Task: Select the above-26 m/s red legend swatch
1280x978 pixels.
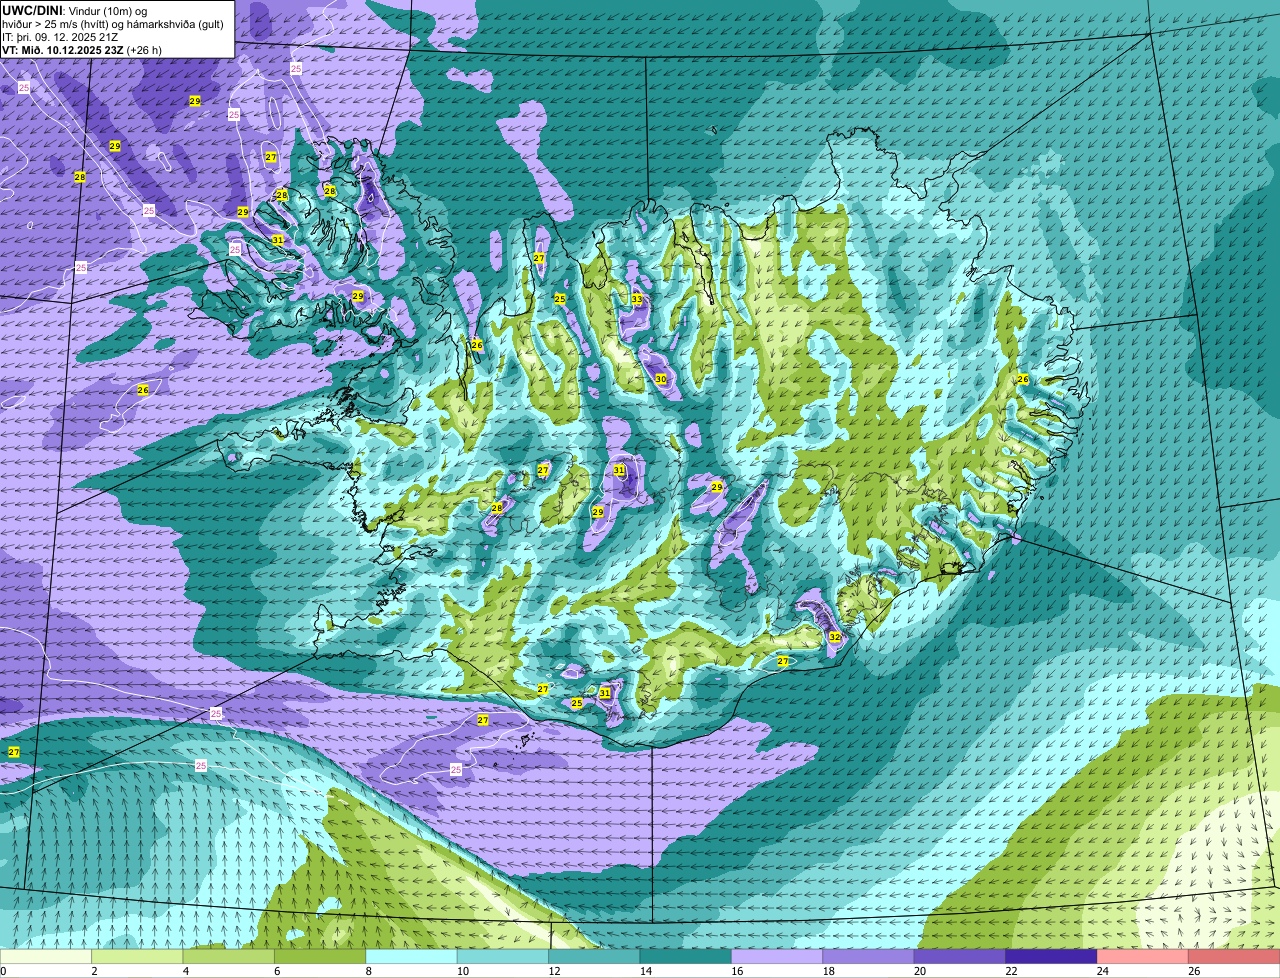Action: [1235, 957]
